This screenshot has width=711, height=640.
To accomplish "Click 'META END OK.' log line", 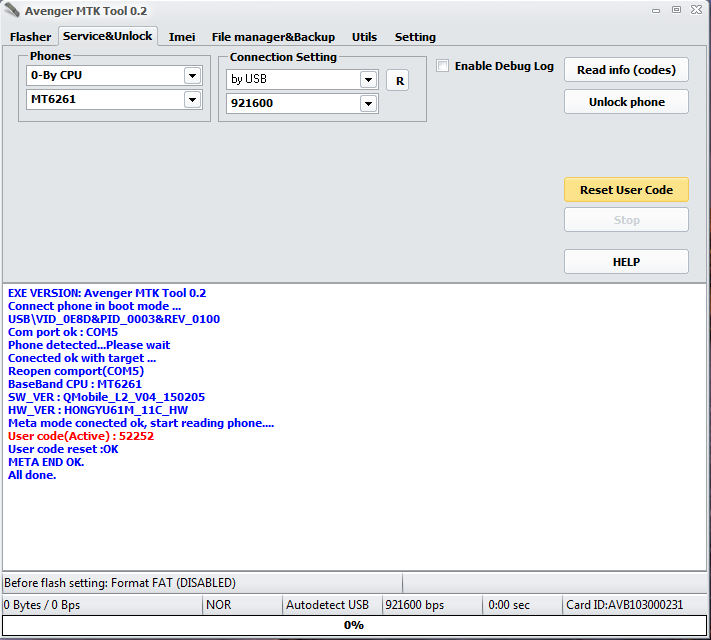I will pos(46,462).
